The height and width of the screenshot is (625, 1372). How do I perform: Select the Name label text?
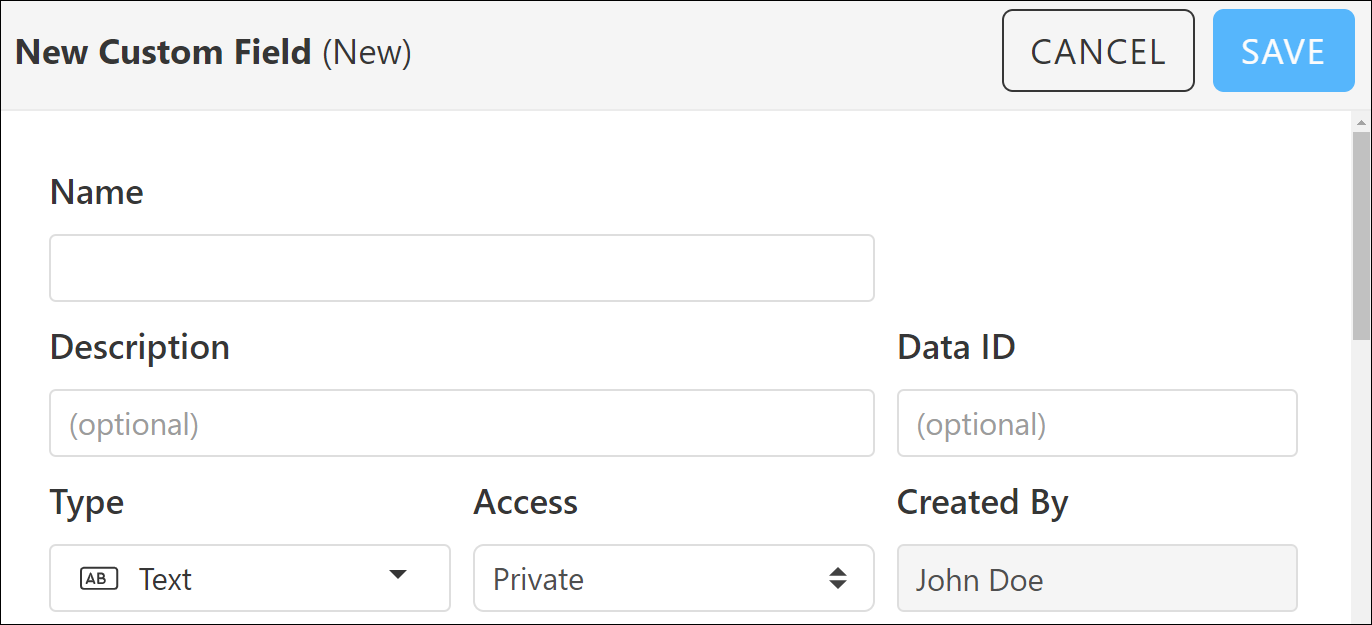(x=96, y=192)
